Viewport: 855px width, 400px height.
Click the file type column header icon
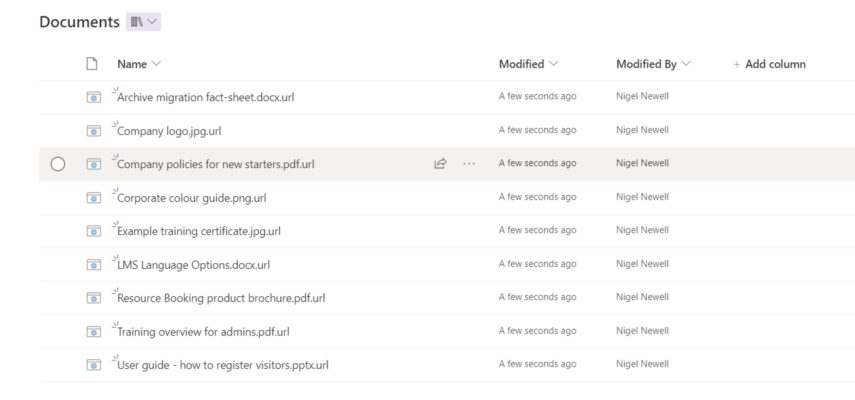tap(92, 64)
